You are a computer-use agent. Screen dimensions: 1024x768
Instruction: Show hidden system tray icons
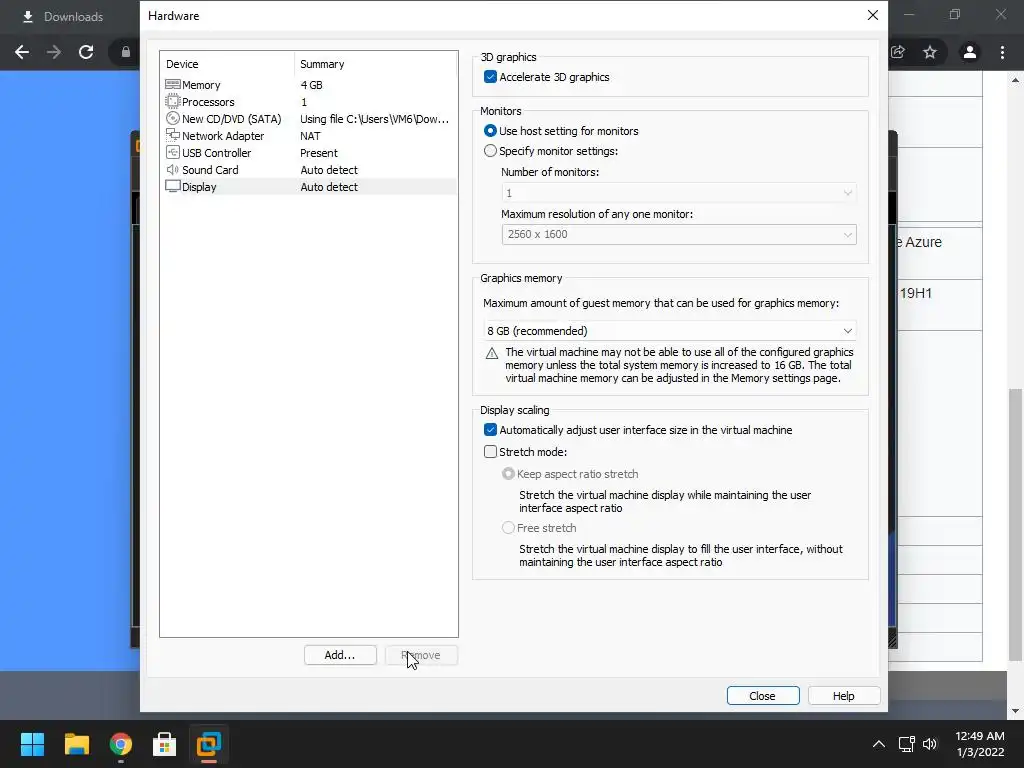click(879, 744)
